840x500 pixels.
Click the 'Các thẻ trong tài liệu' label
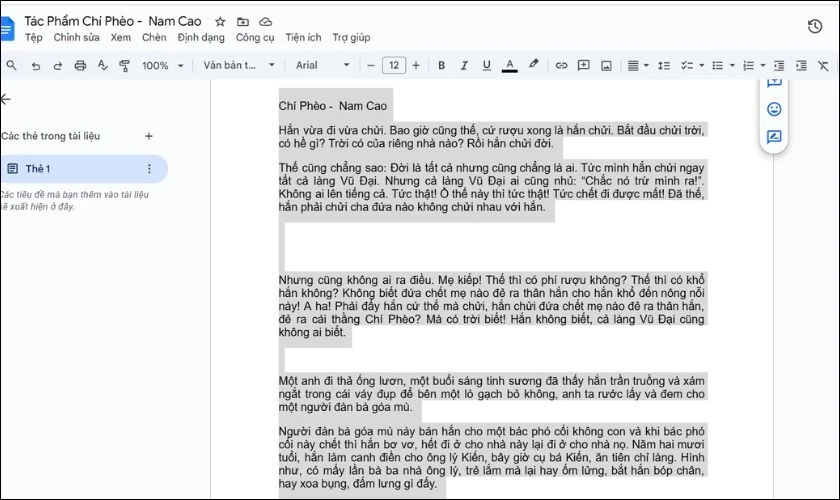[x=50, y=136]
